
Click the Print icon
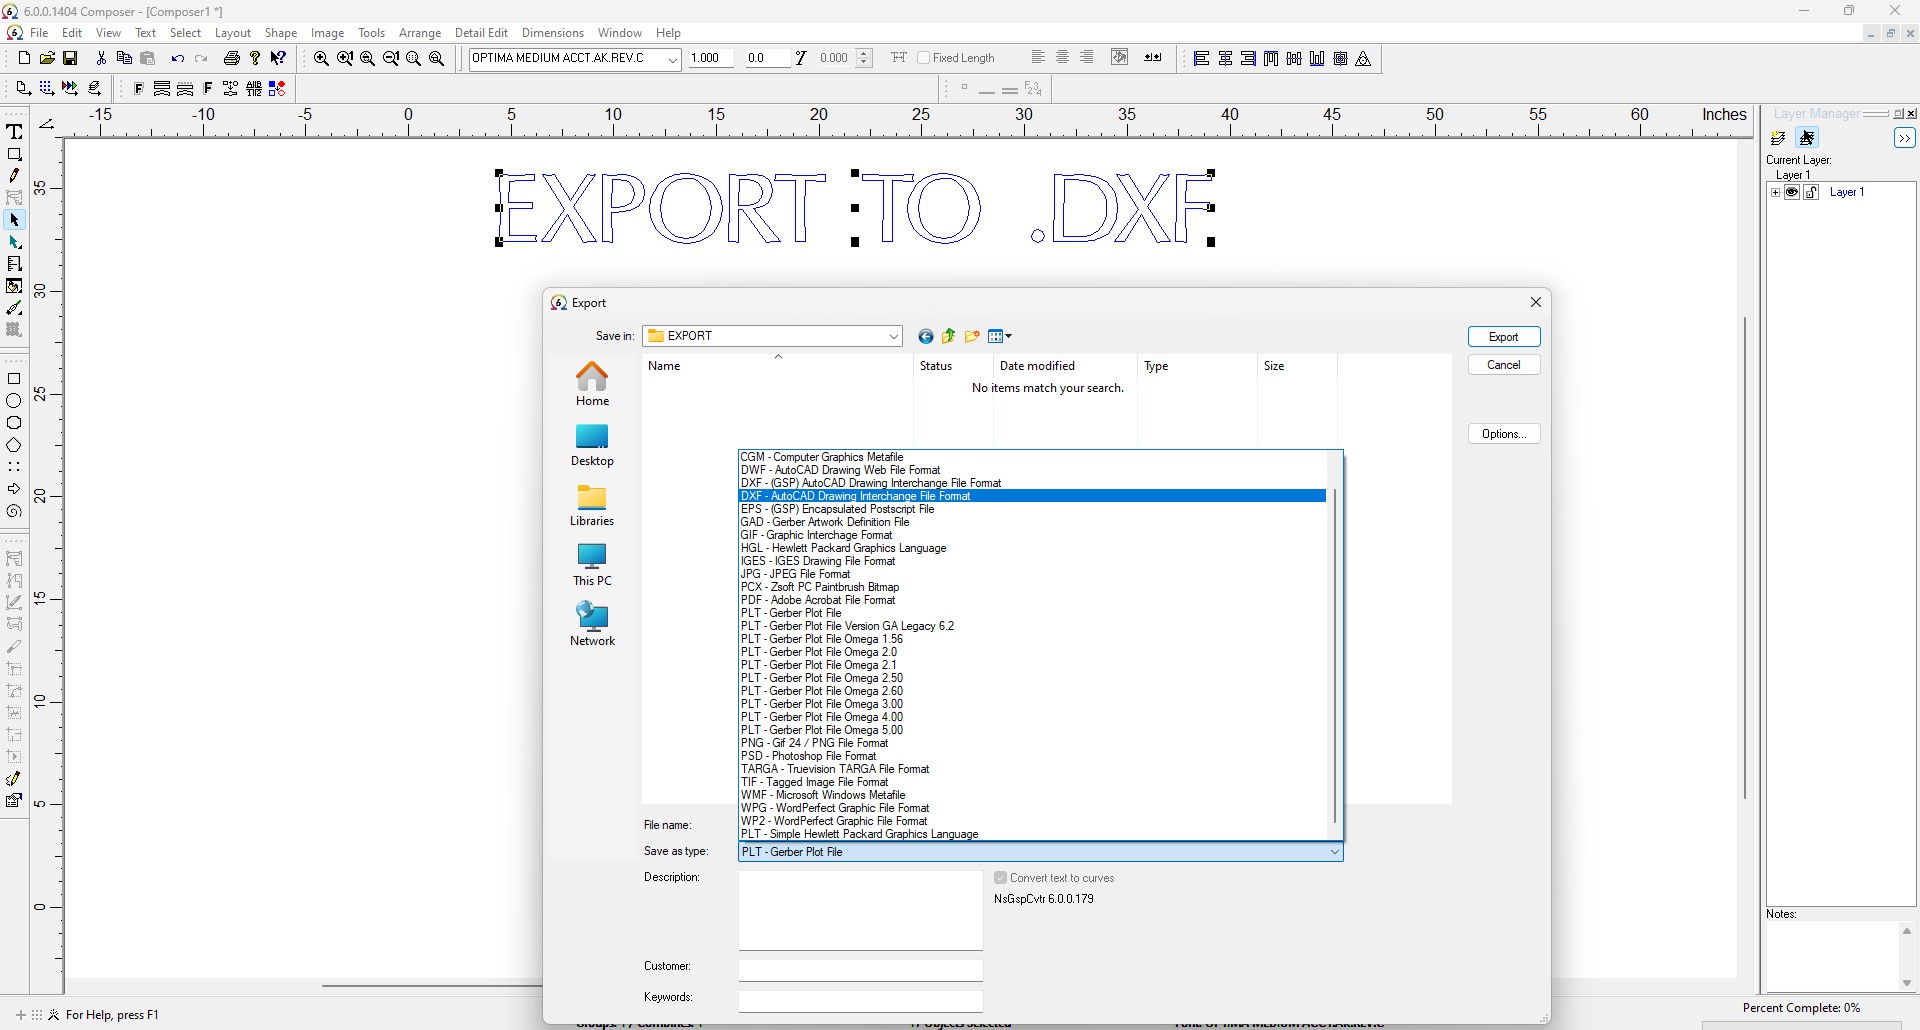click(232, 59)
